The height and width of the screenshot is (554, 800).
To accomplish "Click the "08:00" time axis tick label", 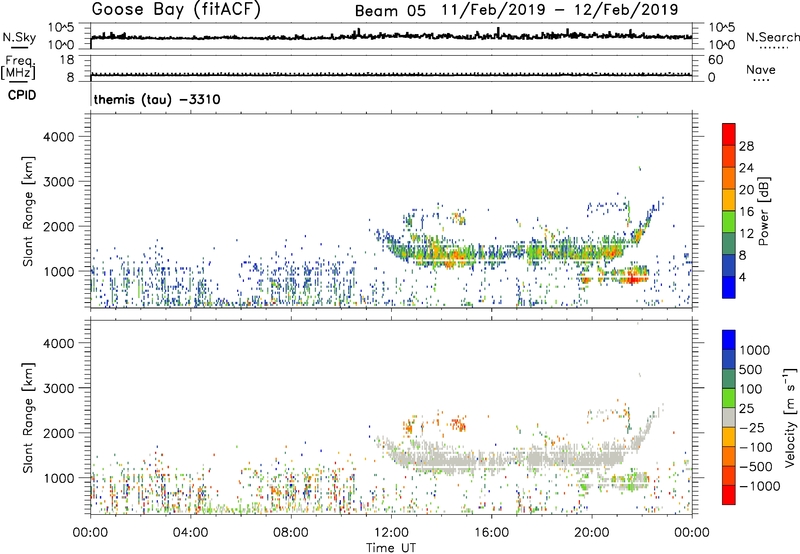I will tap(290, 533).
